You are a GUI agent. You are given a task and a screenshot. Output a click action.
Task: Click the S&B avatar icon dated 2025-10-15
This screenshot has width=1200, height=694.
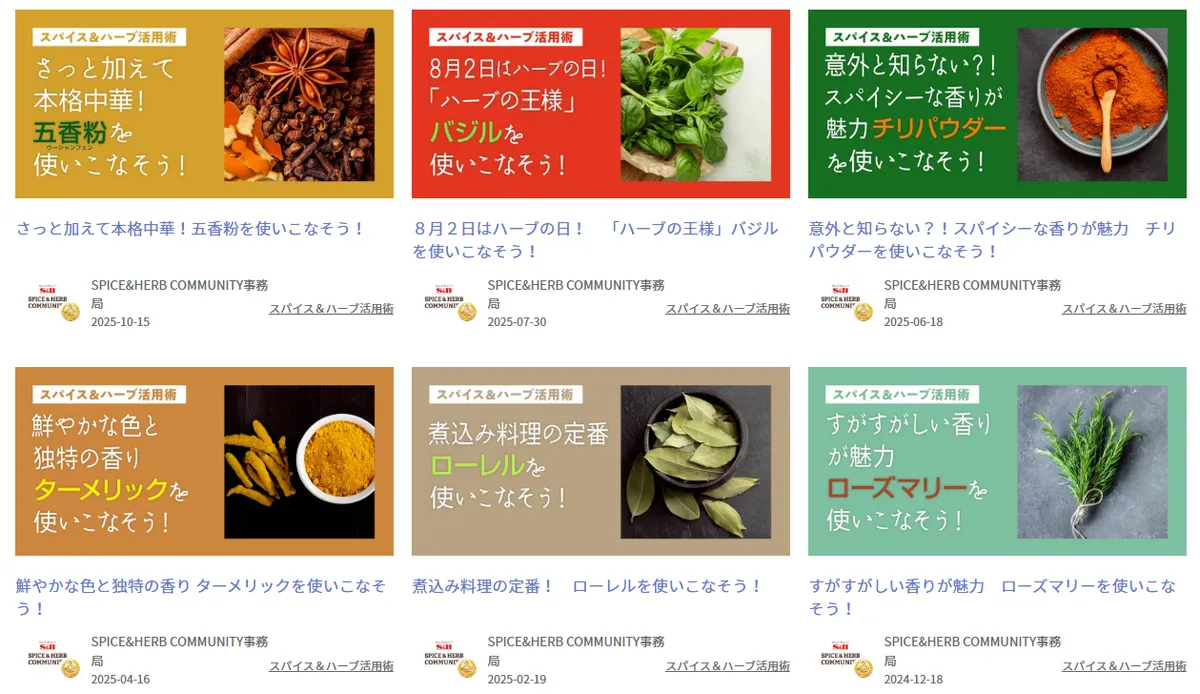pyautogui.click(x=54, y=303)
